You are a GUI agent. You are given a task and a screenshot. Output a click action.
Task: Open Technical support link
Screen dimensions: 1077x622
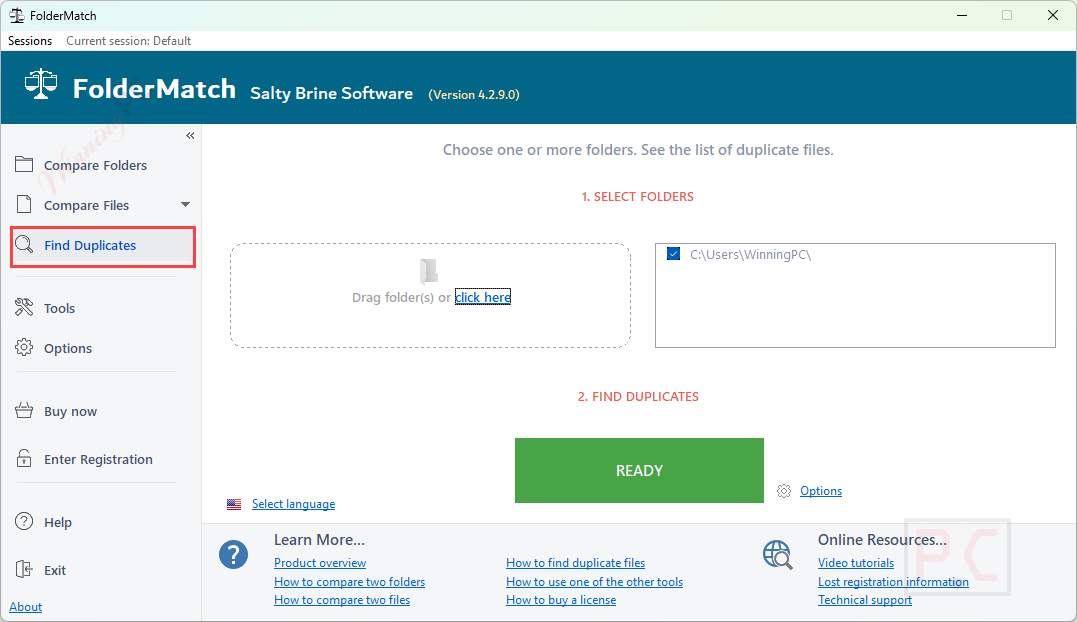[x=865, y=599]
